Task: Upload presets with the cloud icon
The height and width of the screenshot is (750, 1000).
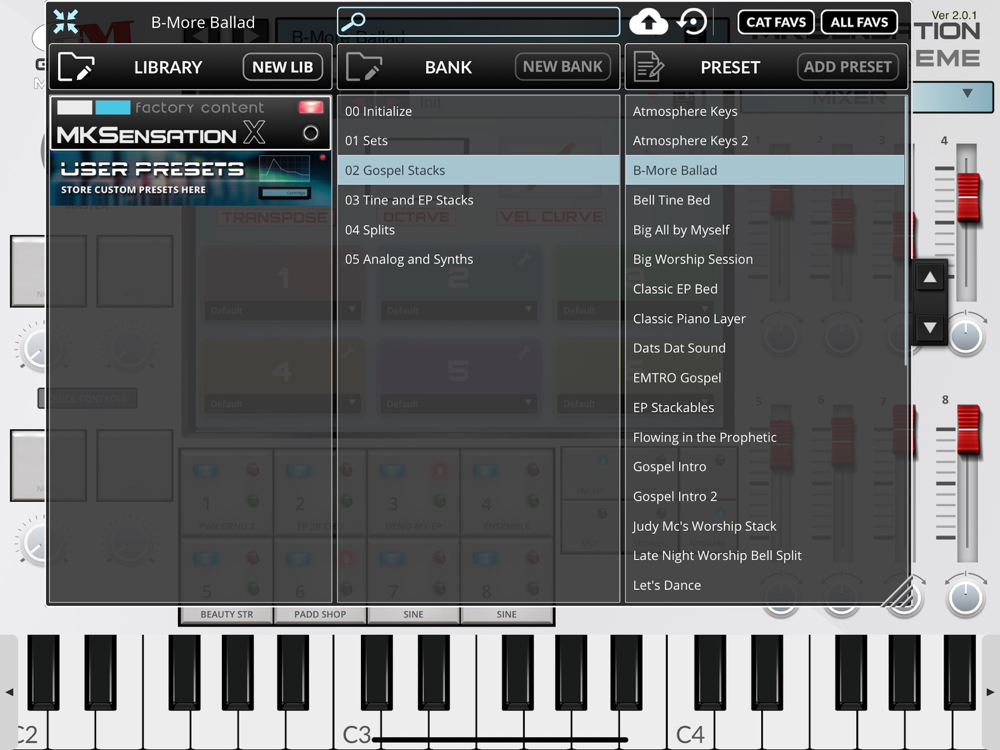Action: coord(648,22)
